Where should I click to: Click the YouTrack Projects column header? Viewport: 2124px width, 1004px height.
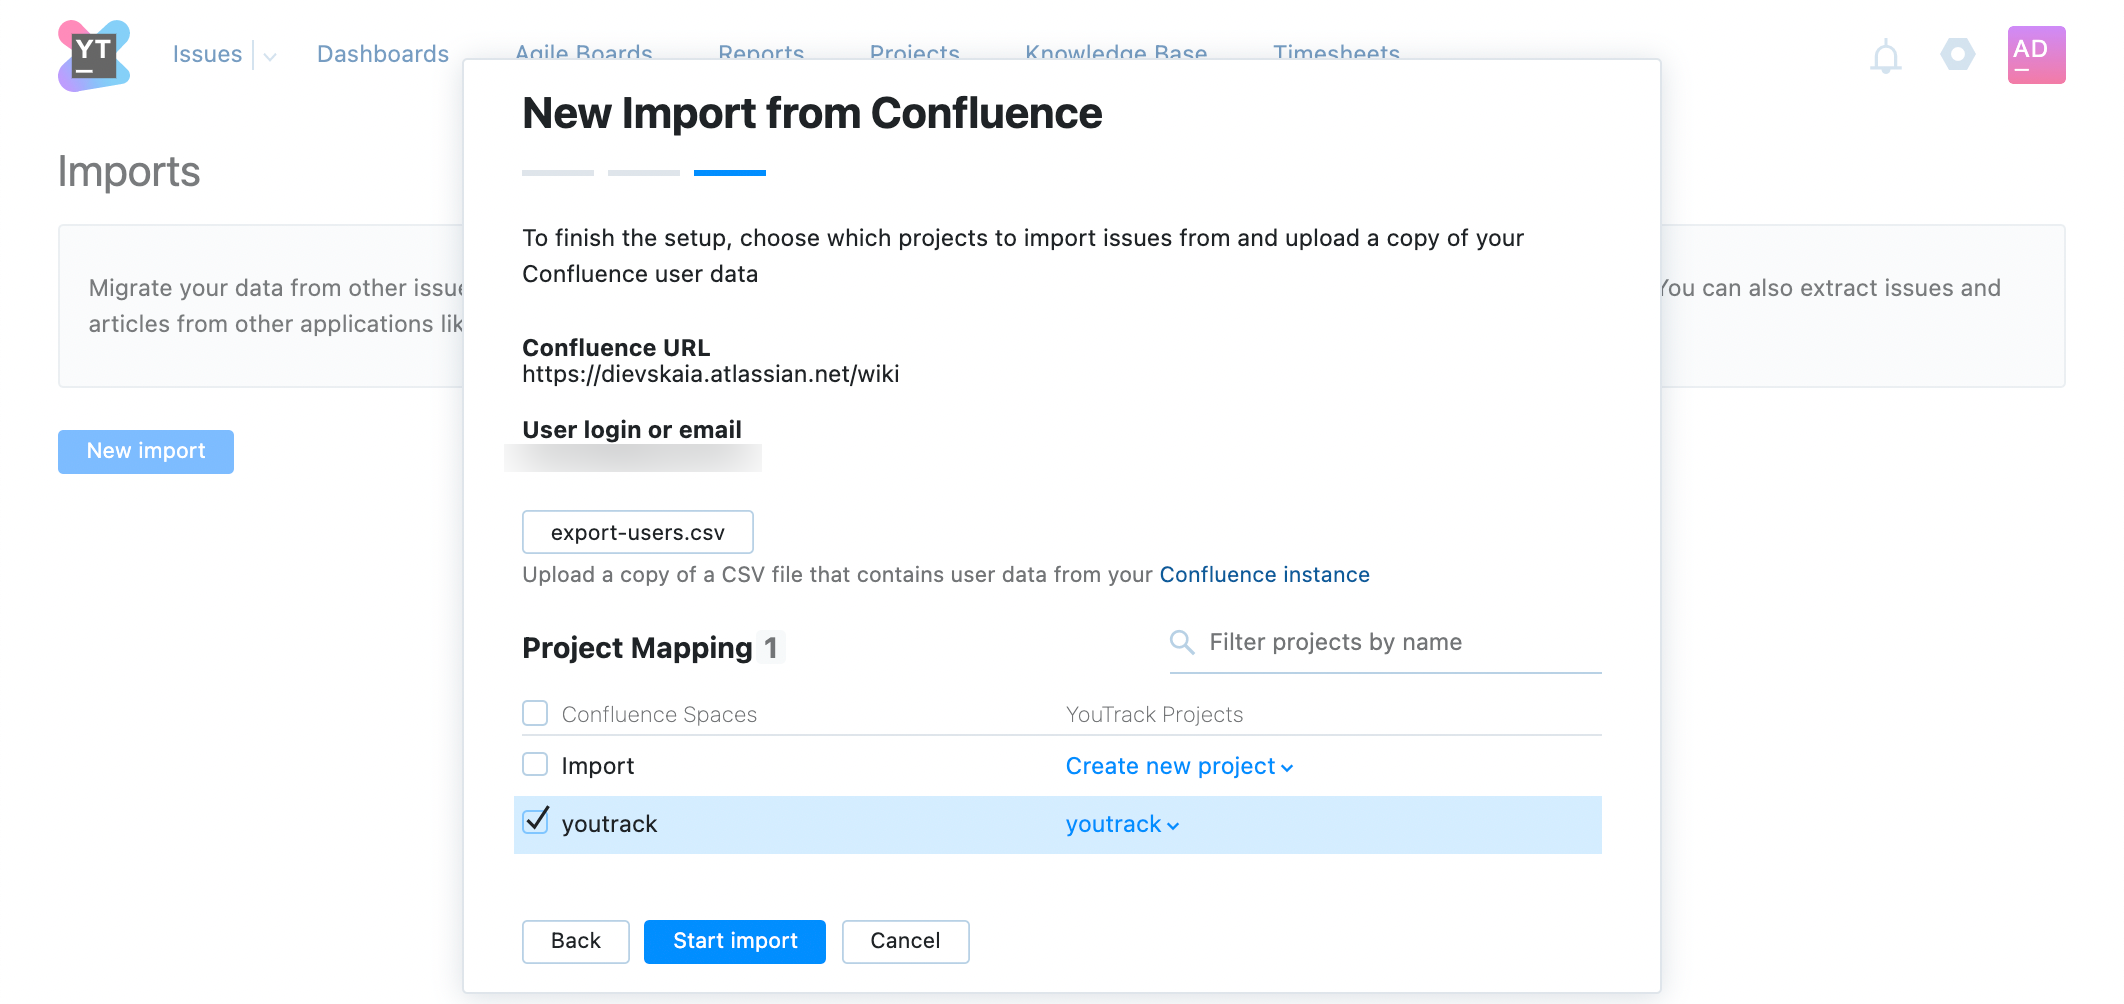click(x=1154, y=715)
